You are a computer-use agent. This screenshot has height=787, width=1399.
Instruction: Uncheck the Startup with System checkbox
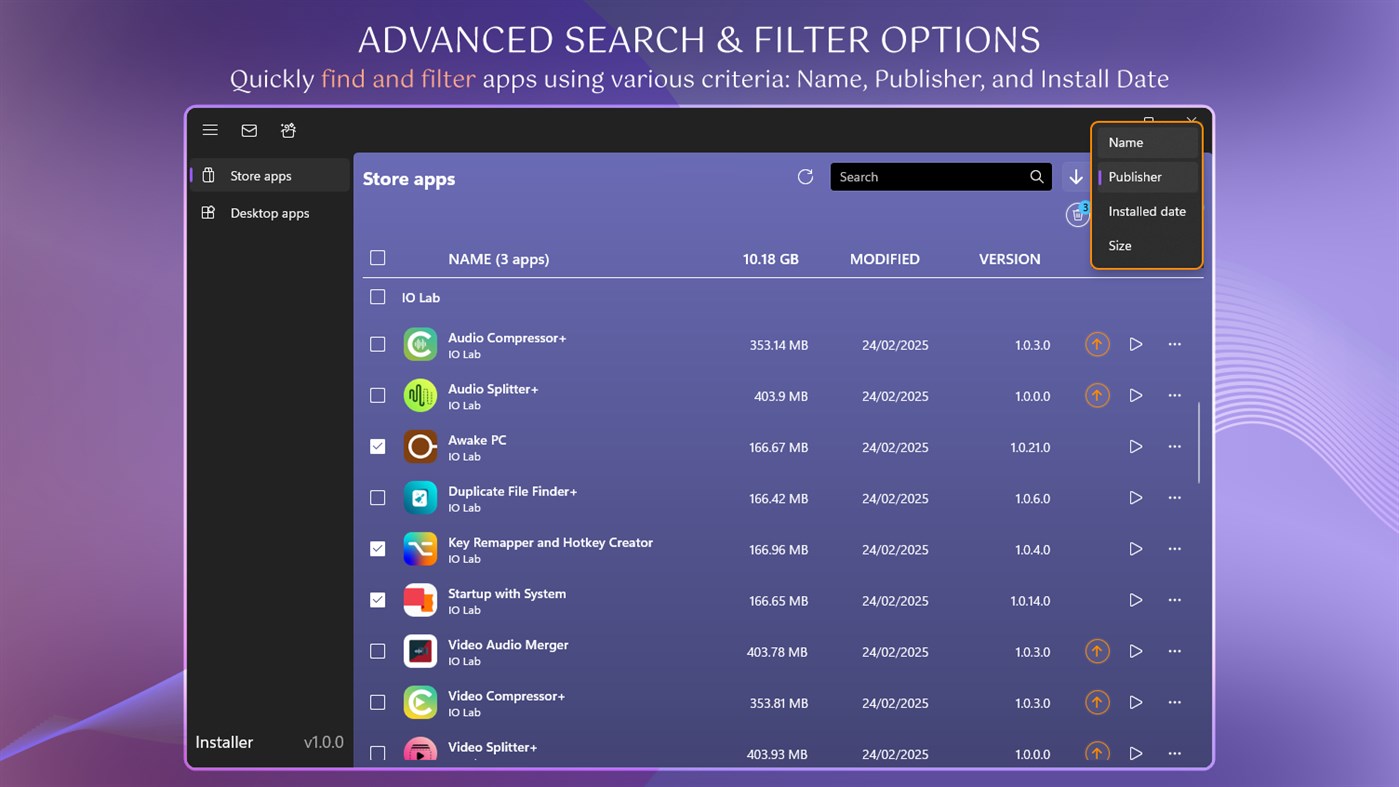point(378,600)
